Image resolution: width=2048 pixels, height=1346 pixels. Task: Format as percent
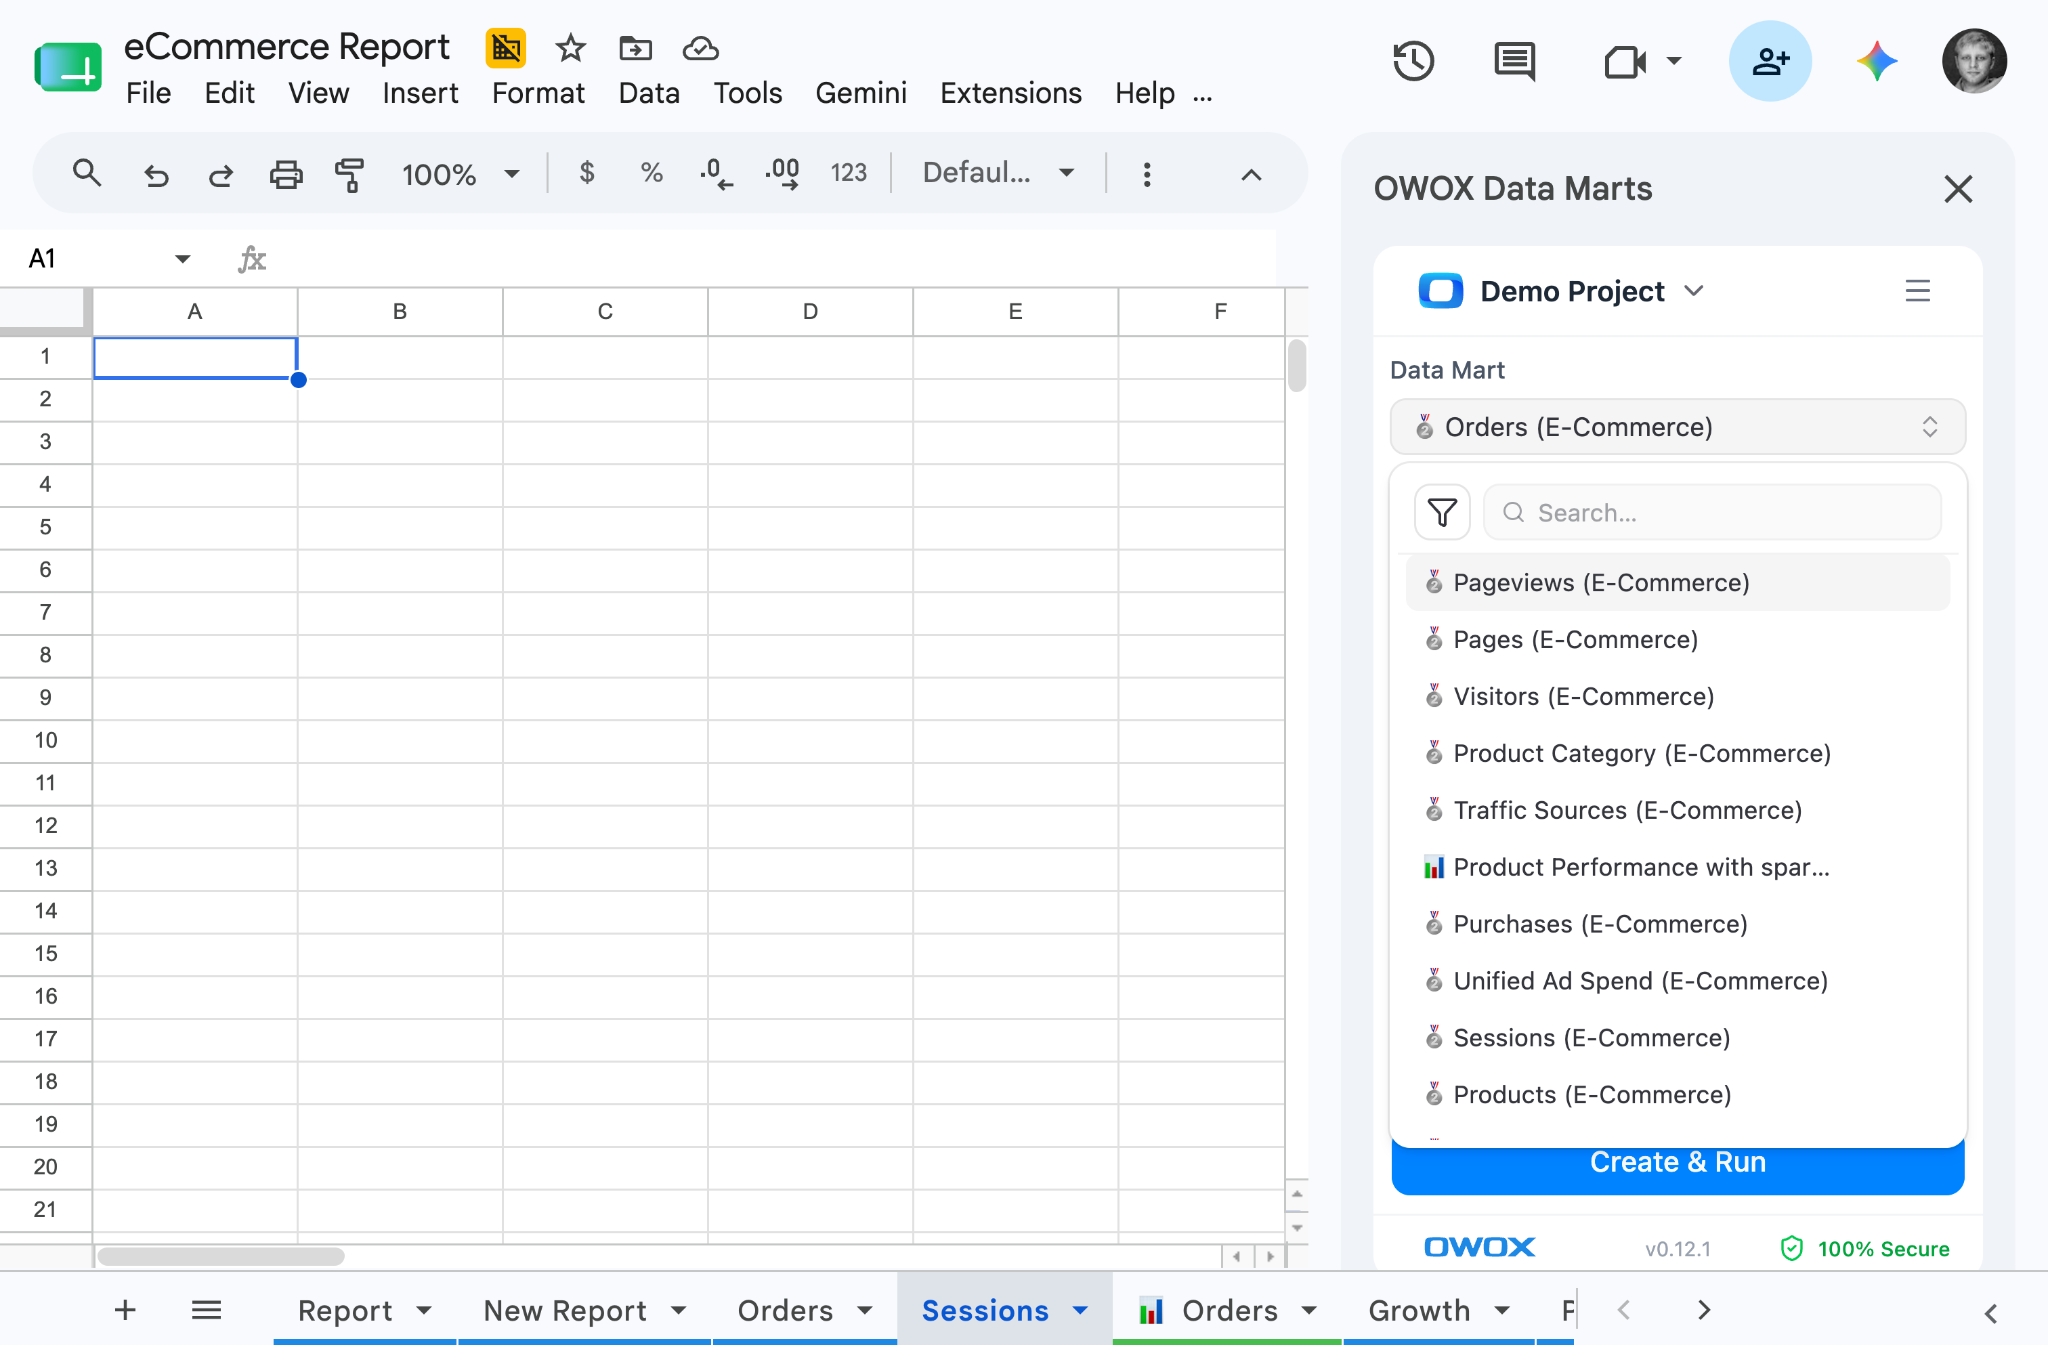tap(652, 173)
